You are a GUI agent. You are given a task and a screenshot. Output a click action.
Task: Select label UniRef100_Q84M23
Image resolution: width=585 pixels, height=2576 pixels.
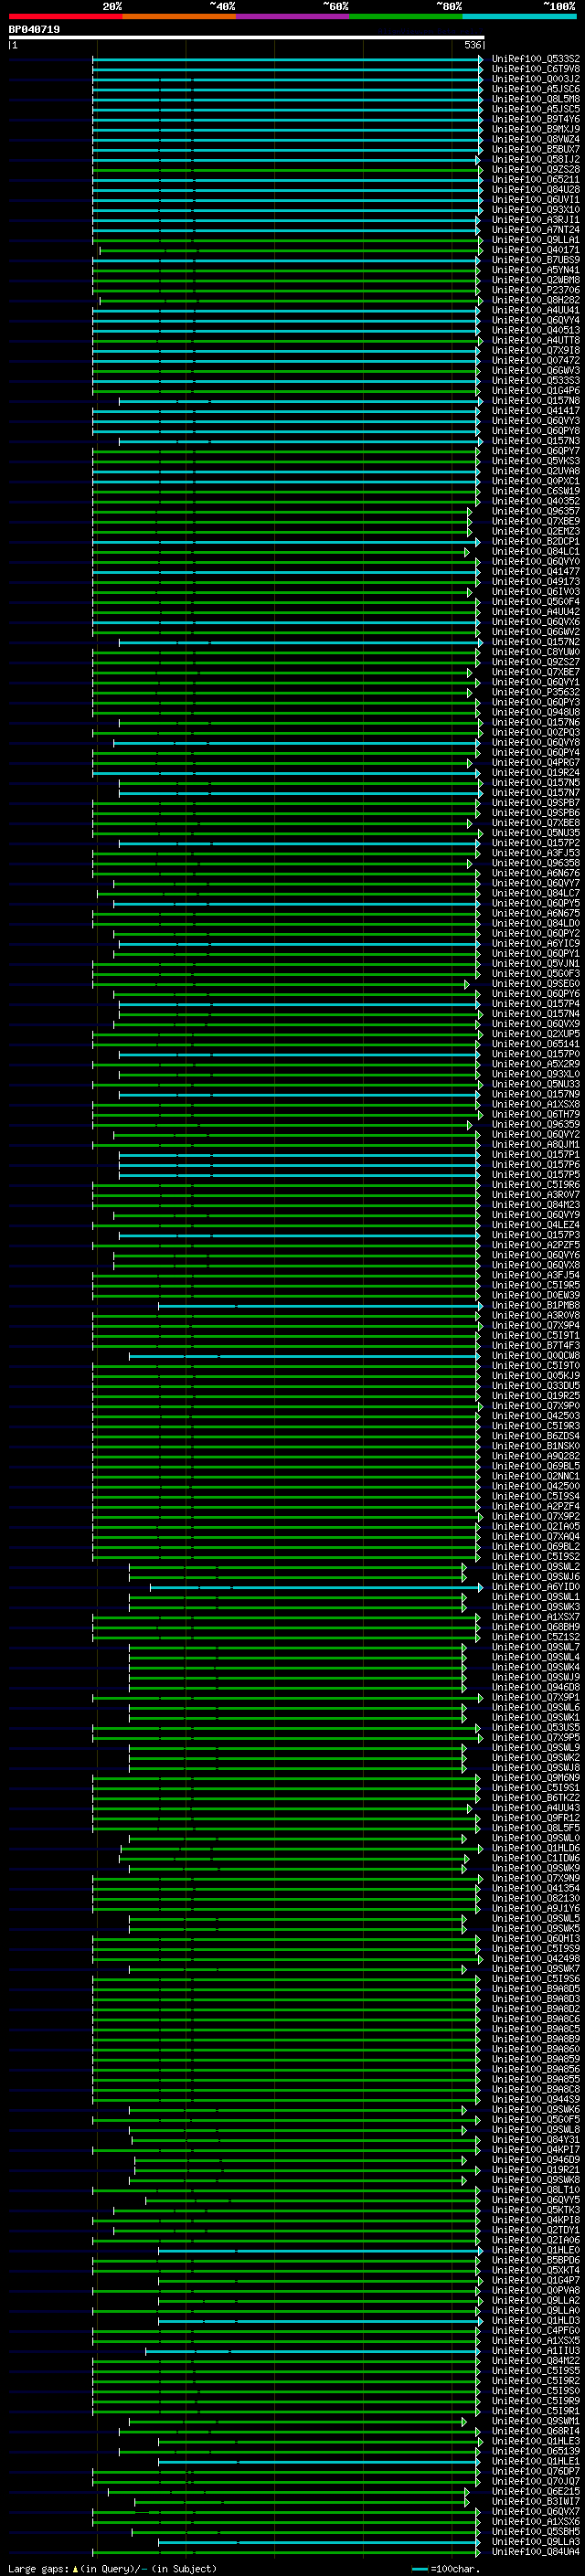[536, 1205]
